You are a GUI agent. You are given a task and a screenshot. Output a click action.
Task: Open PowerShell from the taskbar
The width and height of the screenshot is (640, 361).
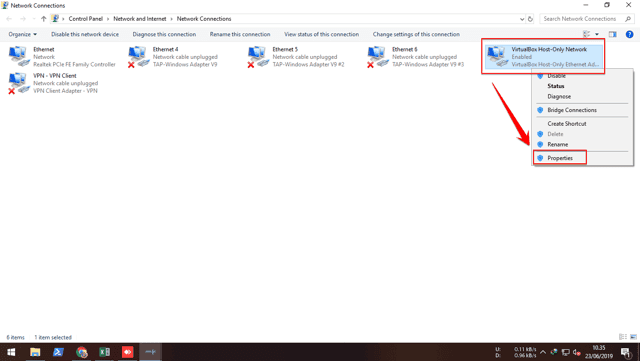pyautogui.click(x=58, y=352)
